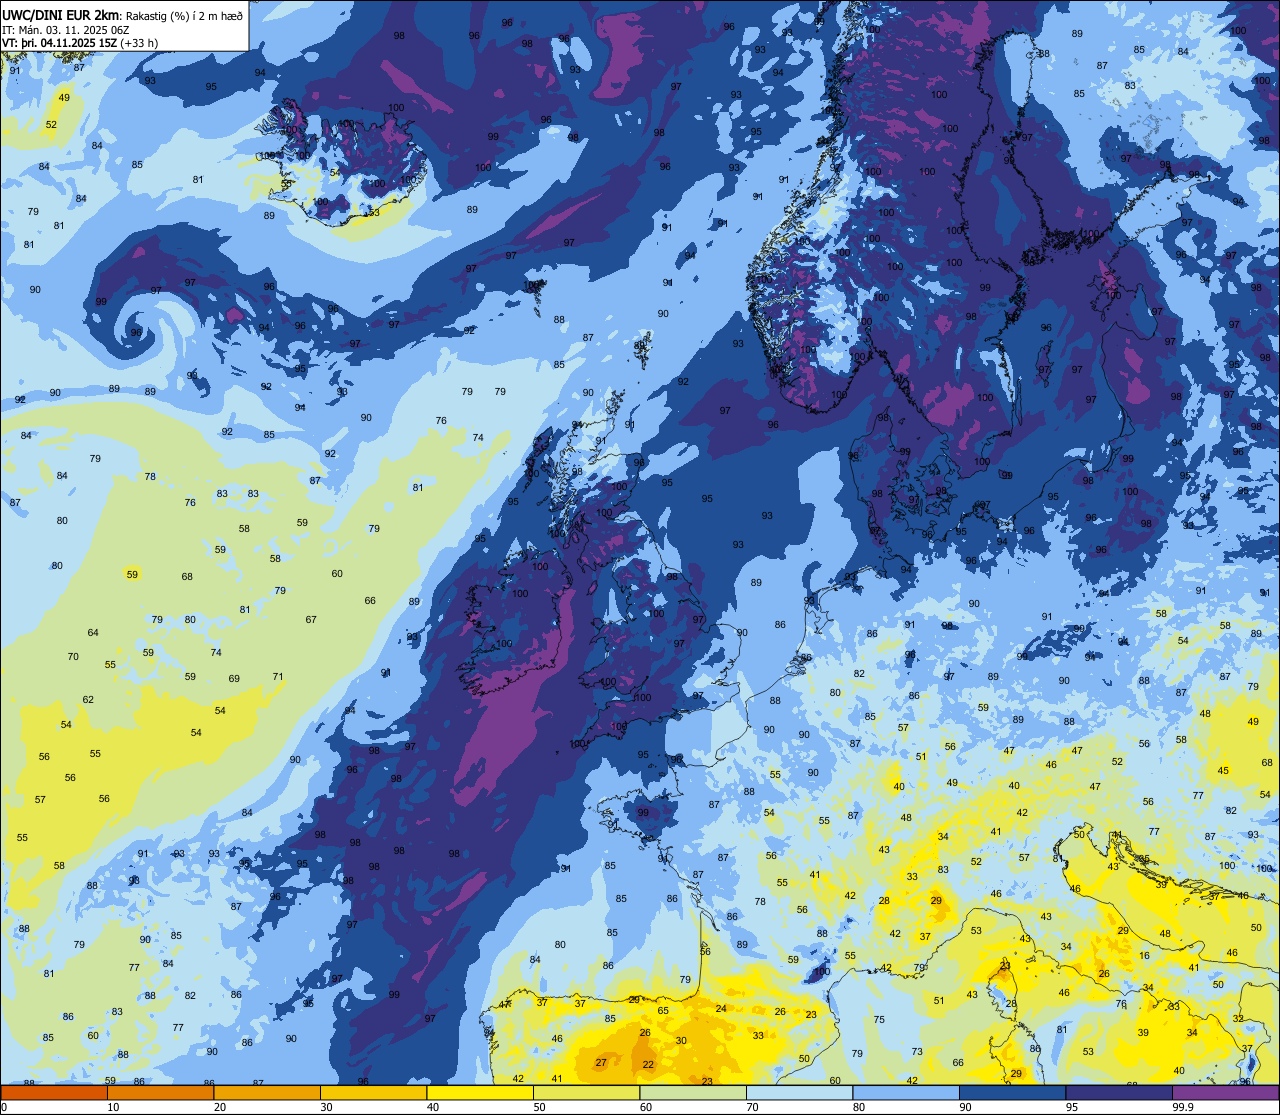Click the 10–20% orange legend swatch

pyautogui.click(x=160, y=1092)
